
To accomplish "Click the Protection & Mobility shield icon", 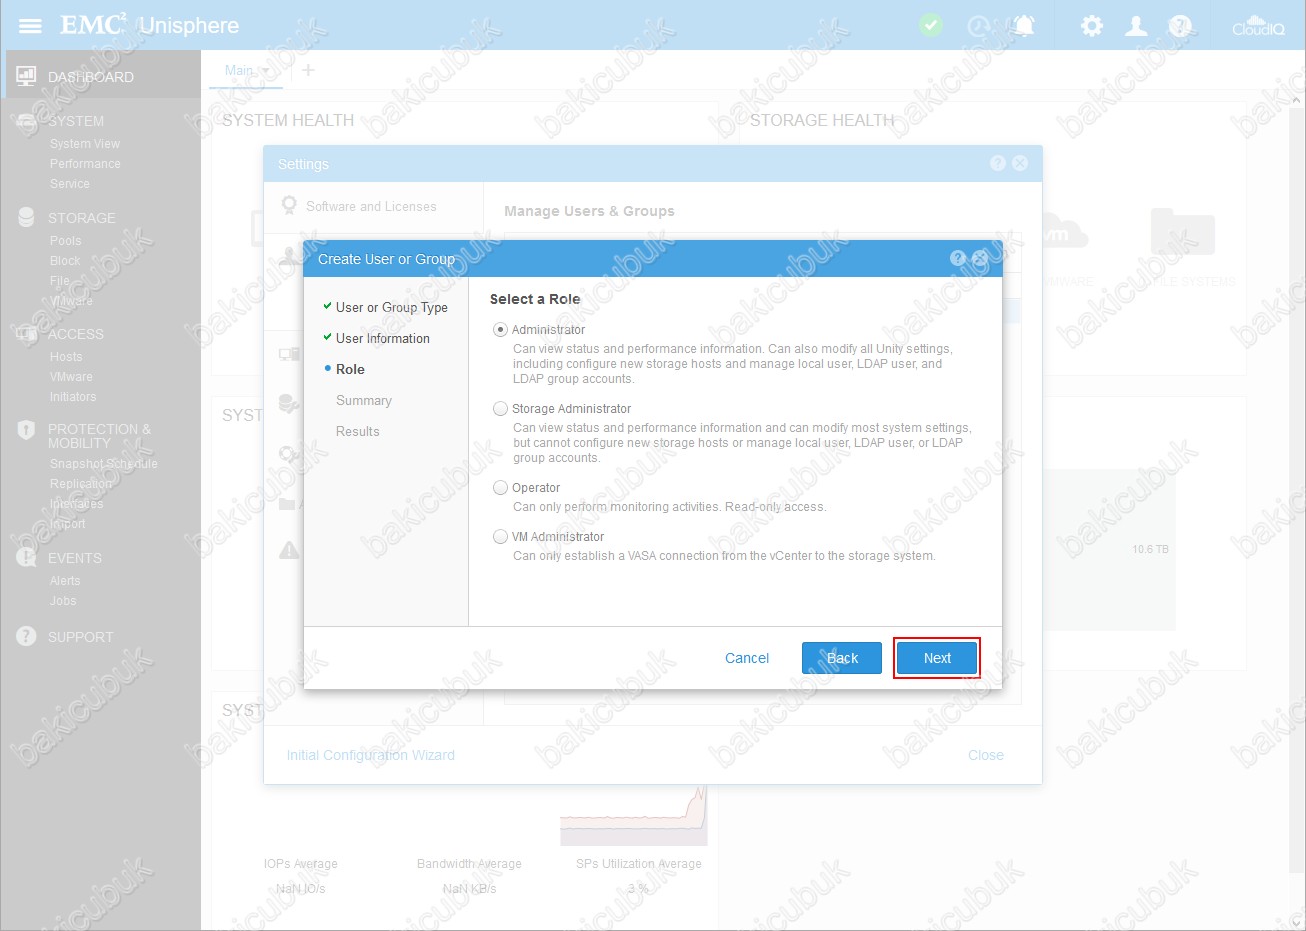I will click(x=27, y=430).
